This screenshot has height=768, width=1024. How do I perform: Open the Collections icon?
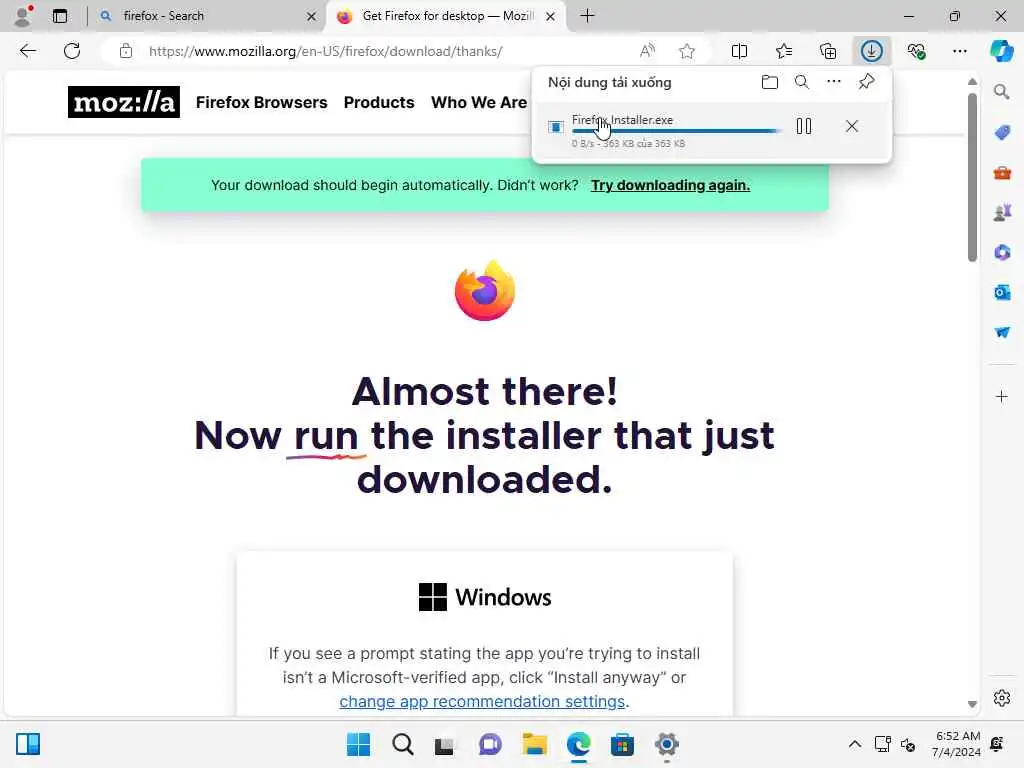[x=827, y=51]
